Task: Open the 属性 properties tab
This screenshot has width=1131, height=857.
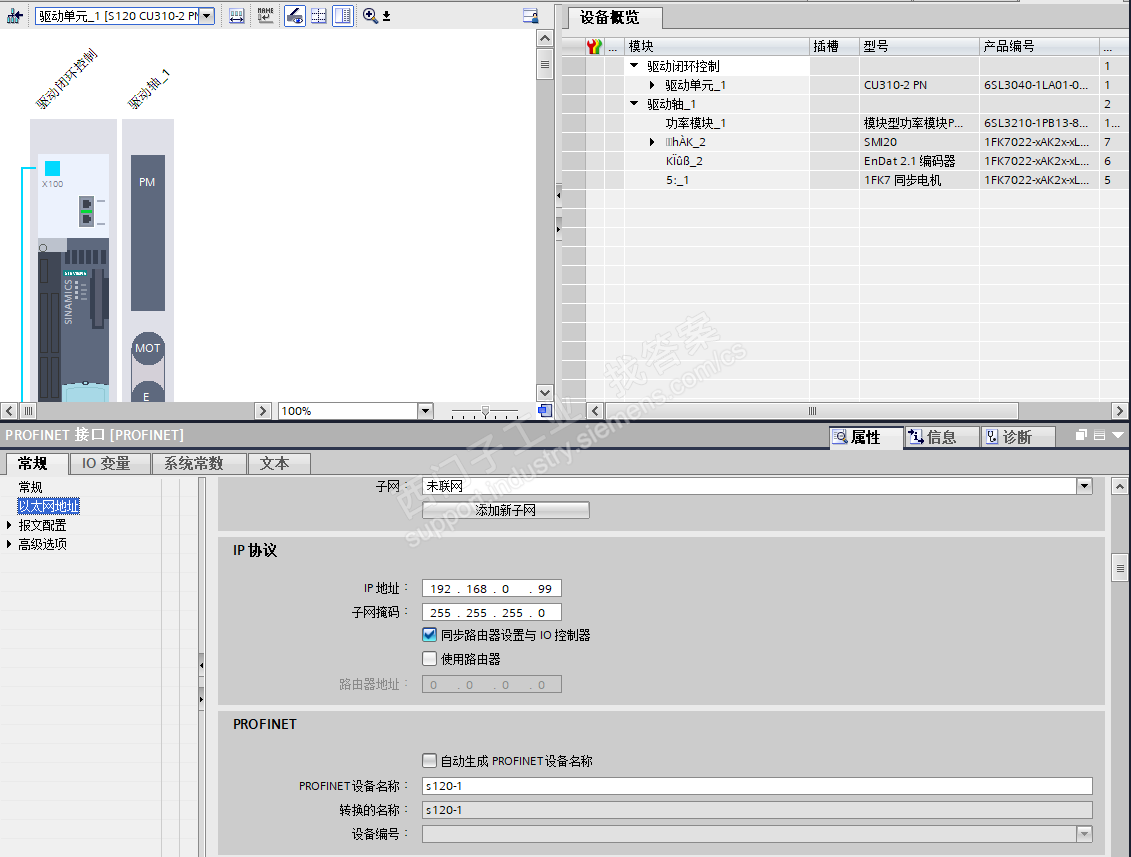Action: pos(866,437)
